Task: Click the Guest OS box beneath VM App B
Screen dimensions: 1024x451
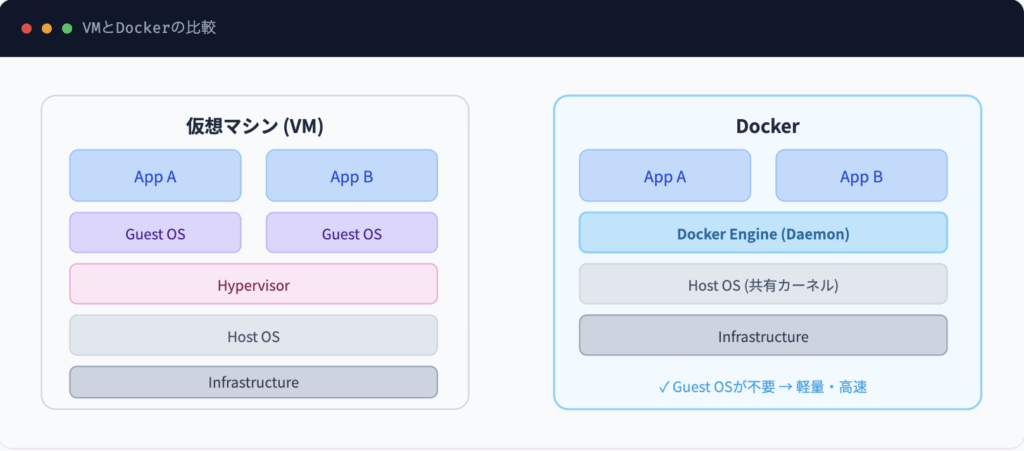Action: (351, 233)
